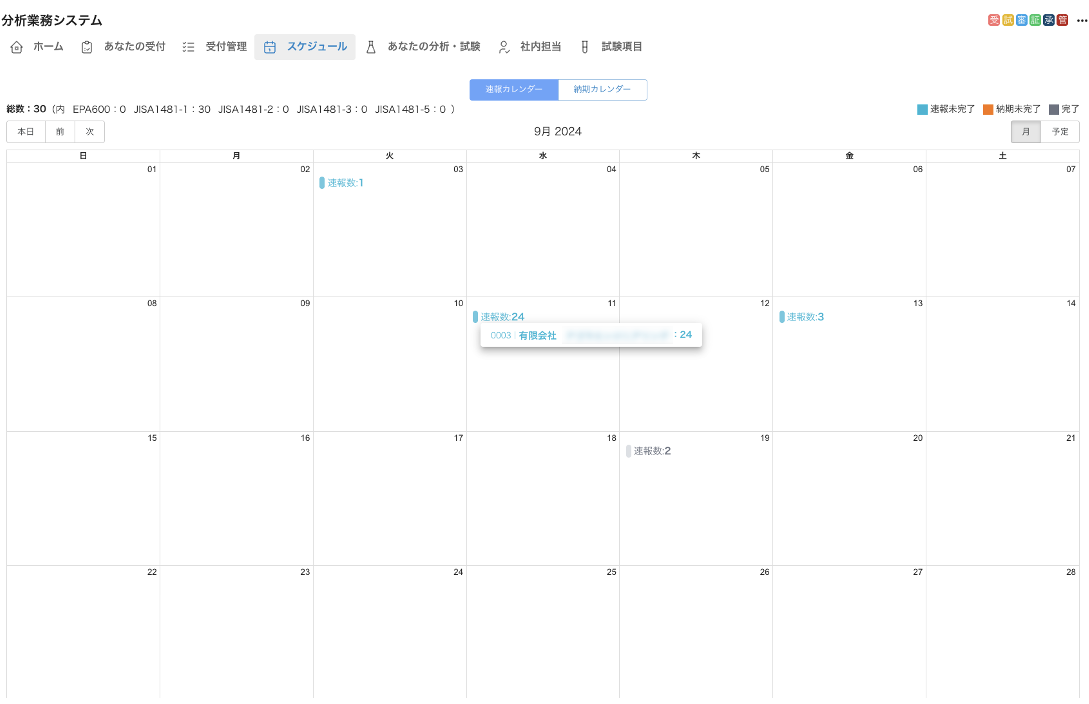Advance to next month with 次
Image resolution: width=1089 pixels, height=704 pixels.
[x=89, y=131]
